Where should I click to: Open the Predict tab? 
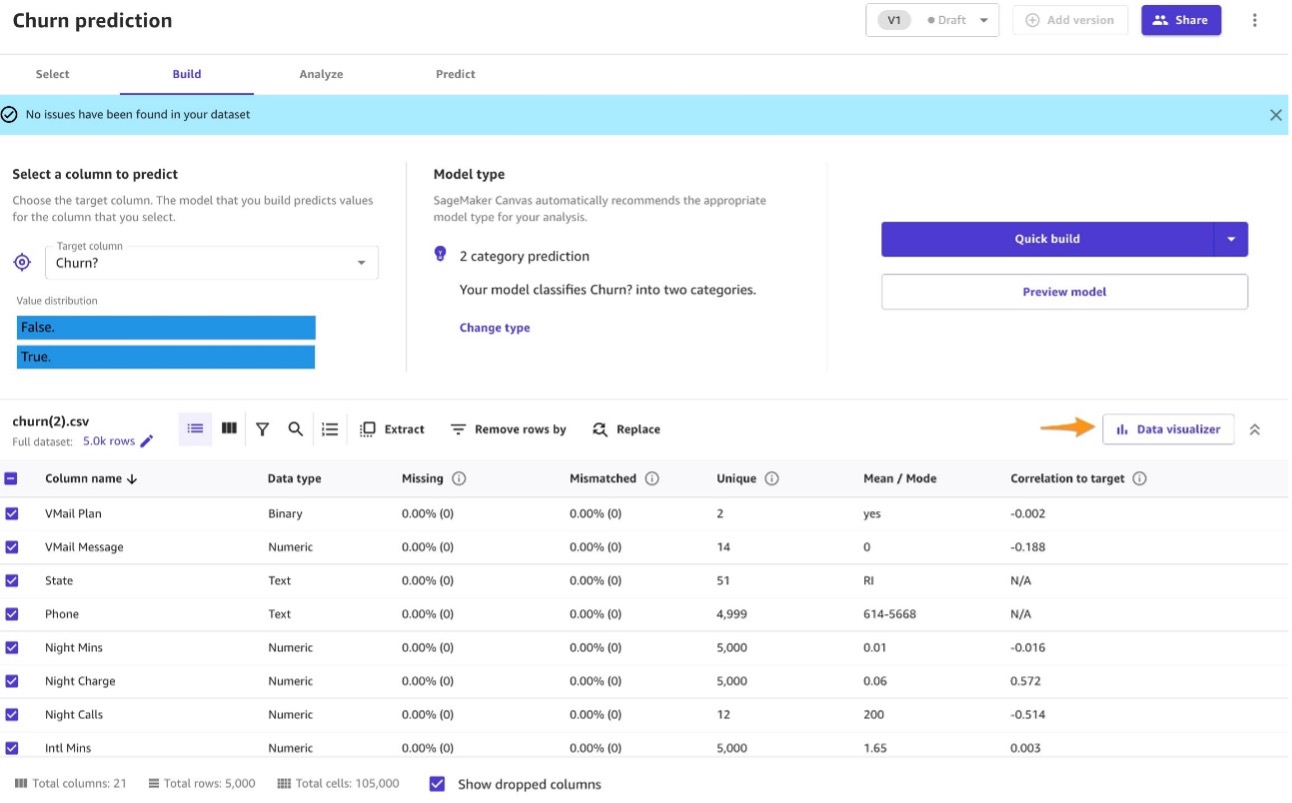[456, 74]
